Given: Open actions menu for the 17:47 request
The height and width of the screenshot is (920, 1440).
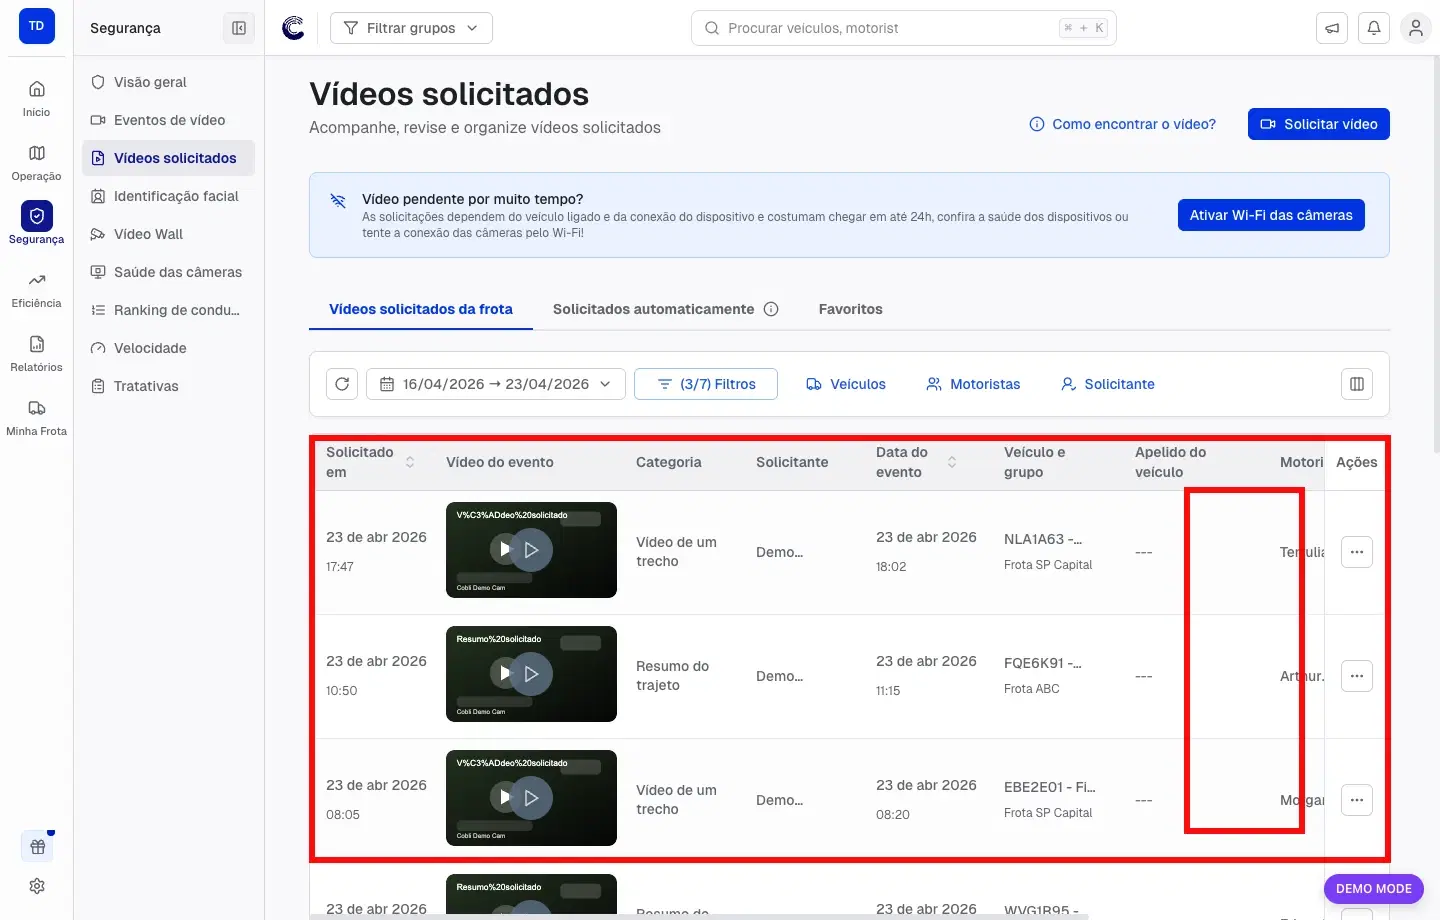Looking at the screenshot, I should (1357, 552).
